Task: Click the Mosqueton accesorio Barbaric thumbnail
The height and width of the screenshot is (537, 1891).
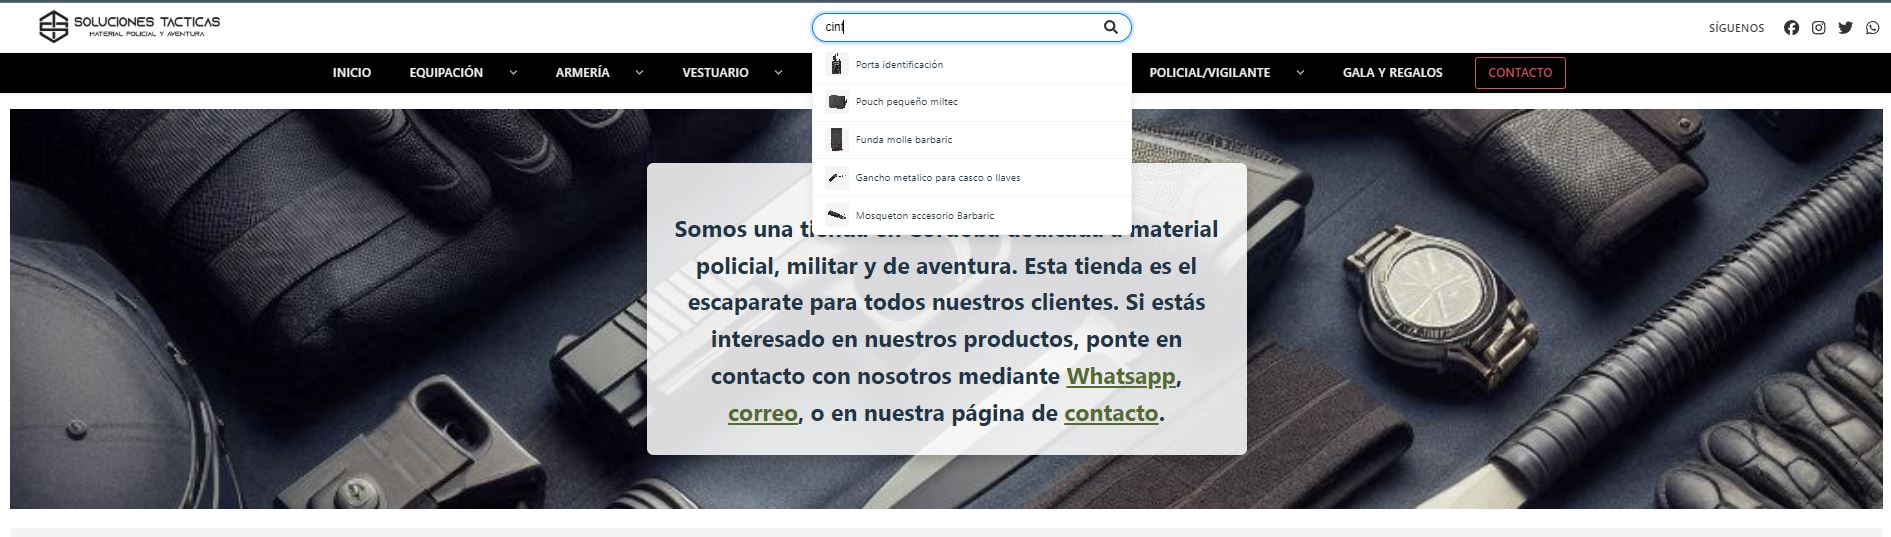Action: point(836,215)
